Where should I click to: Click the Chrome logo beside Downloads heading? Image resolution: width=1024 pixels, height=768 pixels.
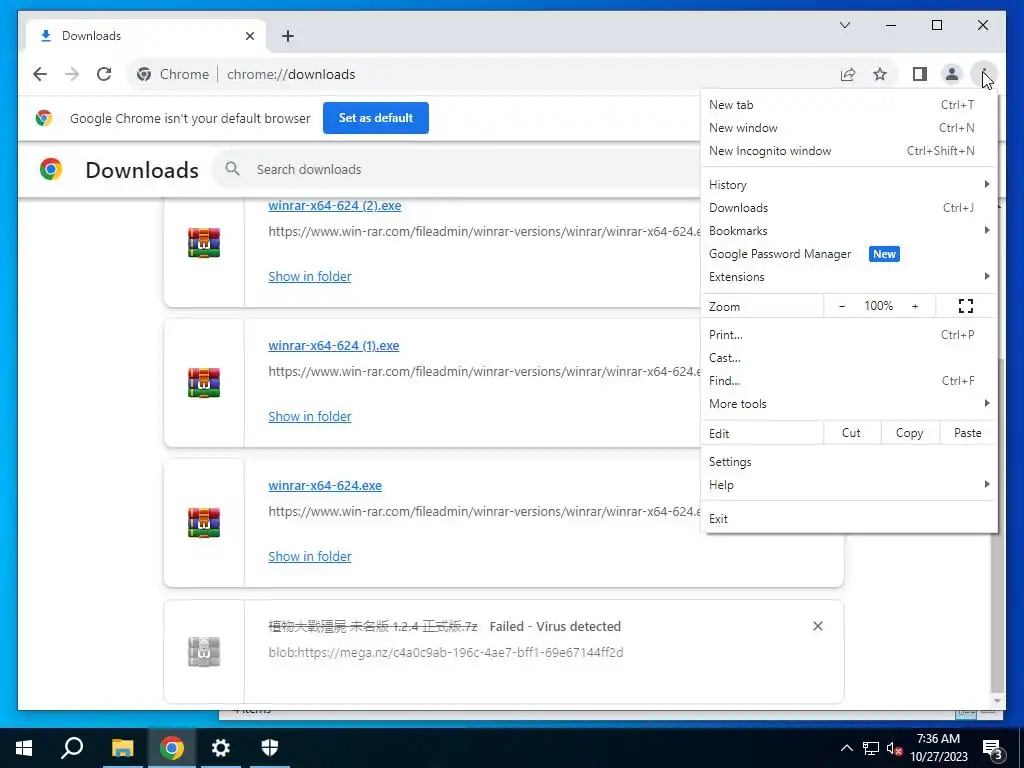[x=51, y=169]
